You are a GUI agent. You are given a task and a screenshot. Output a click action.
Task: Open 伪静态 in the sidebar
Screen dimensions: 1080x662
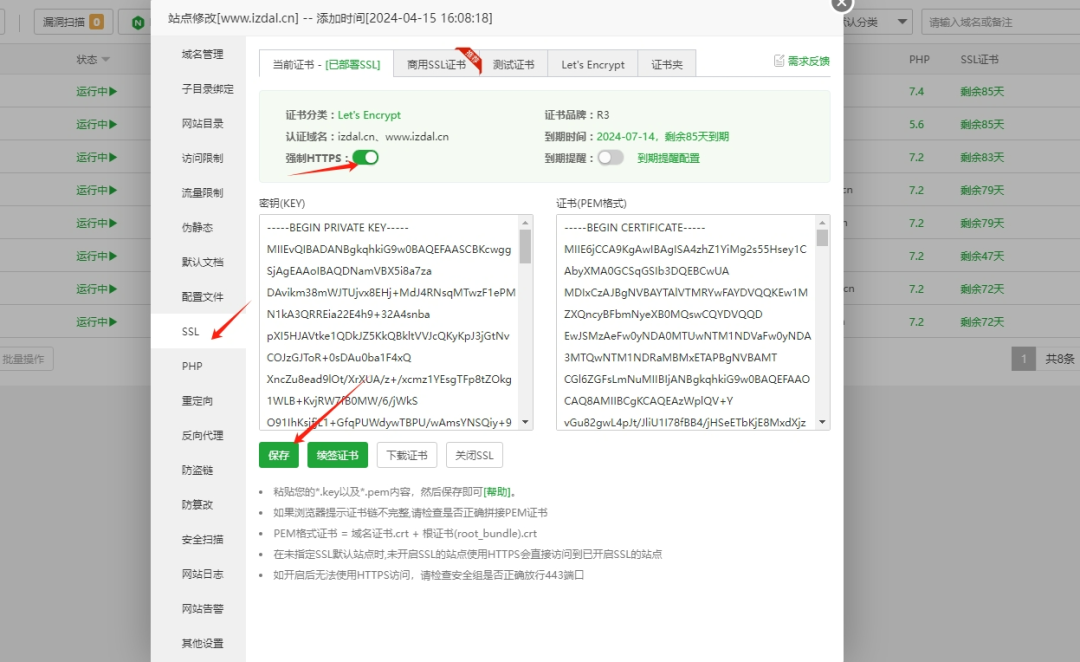click(198, 227)
